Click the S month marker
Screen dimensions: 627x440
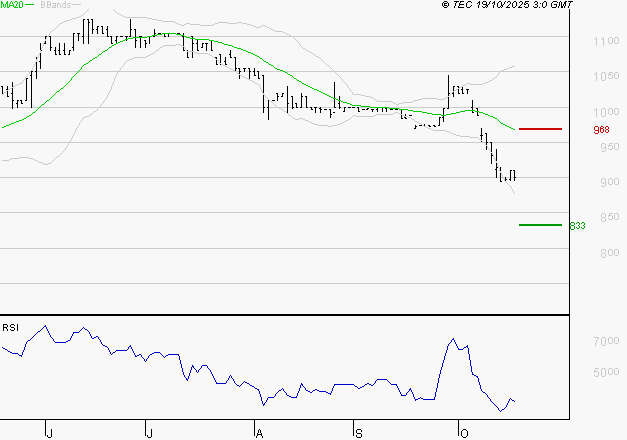359,434
